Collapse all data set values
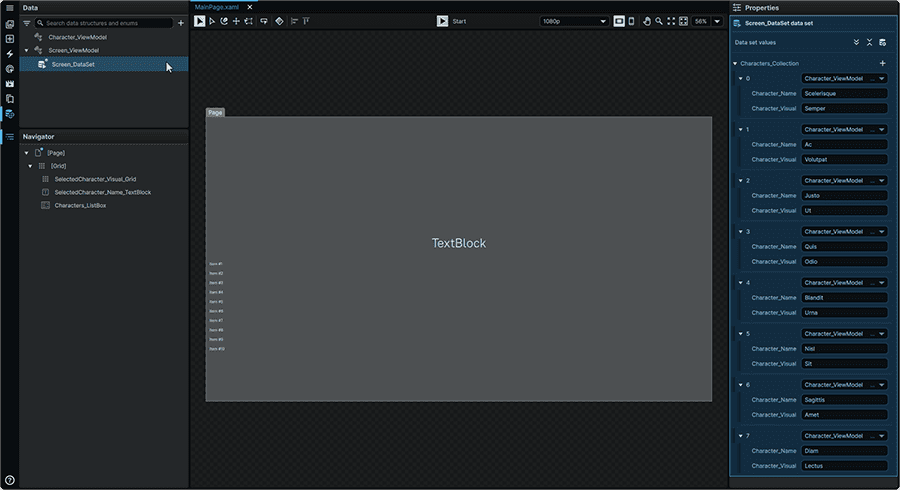The height and width of the screenshot is (490, 900). 870,42
